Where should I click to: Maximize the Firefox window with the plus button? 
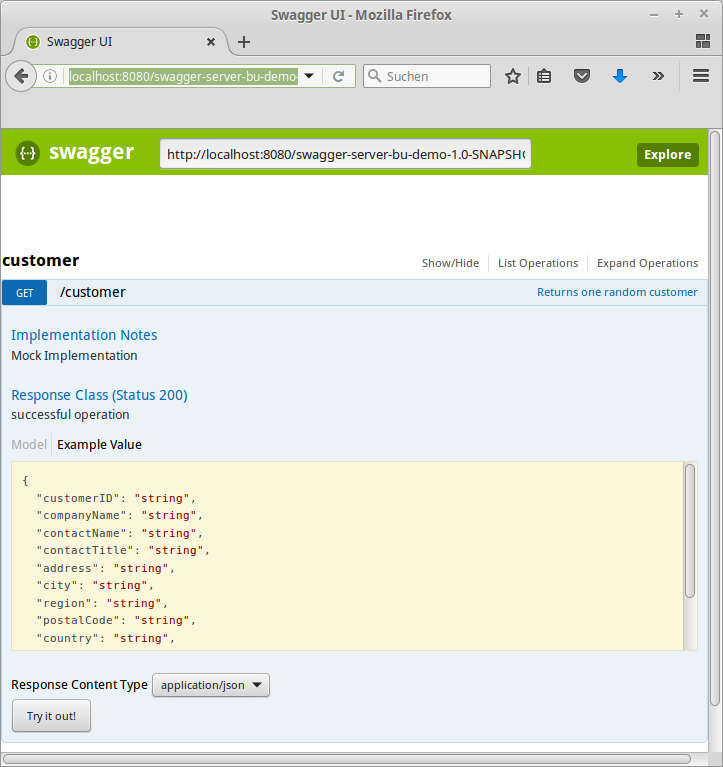point(678,14)
